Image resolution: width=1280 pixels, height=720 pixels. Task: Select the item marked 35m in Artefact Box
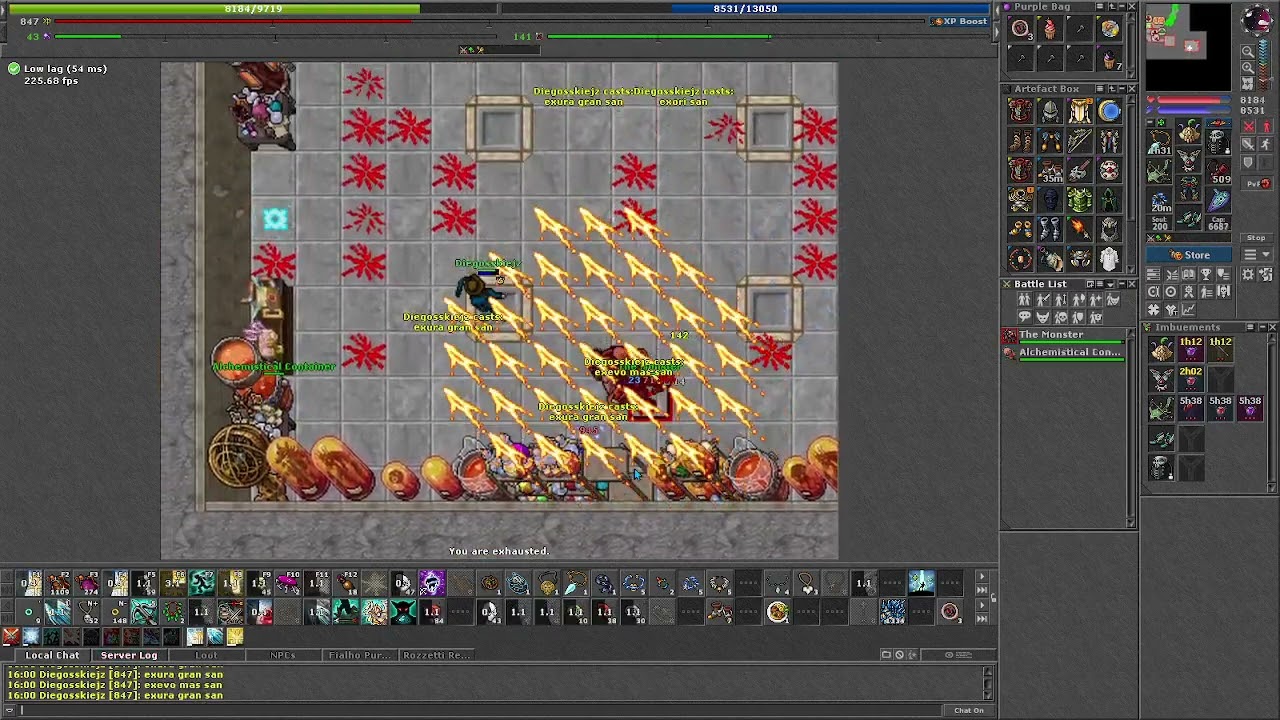click(x=1050, y=170)
